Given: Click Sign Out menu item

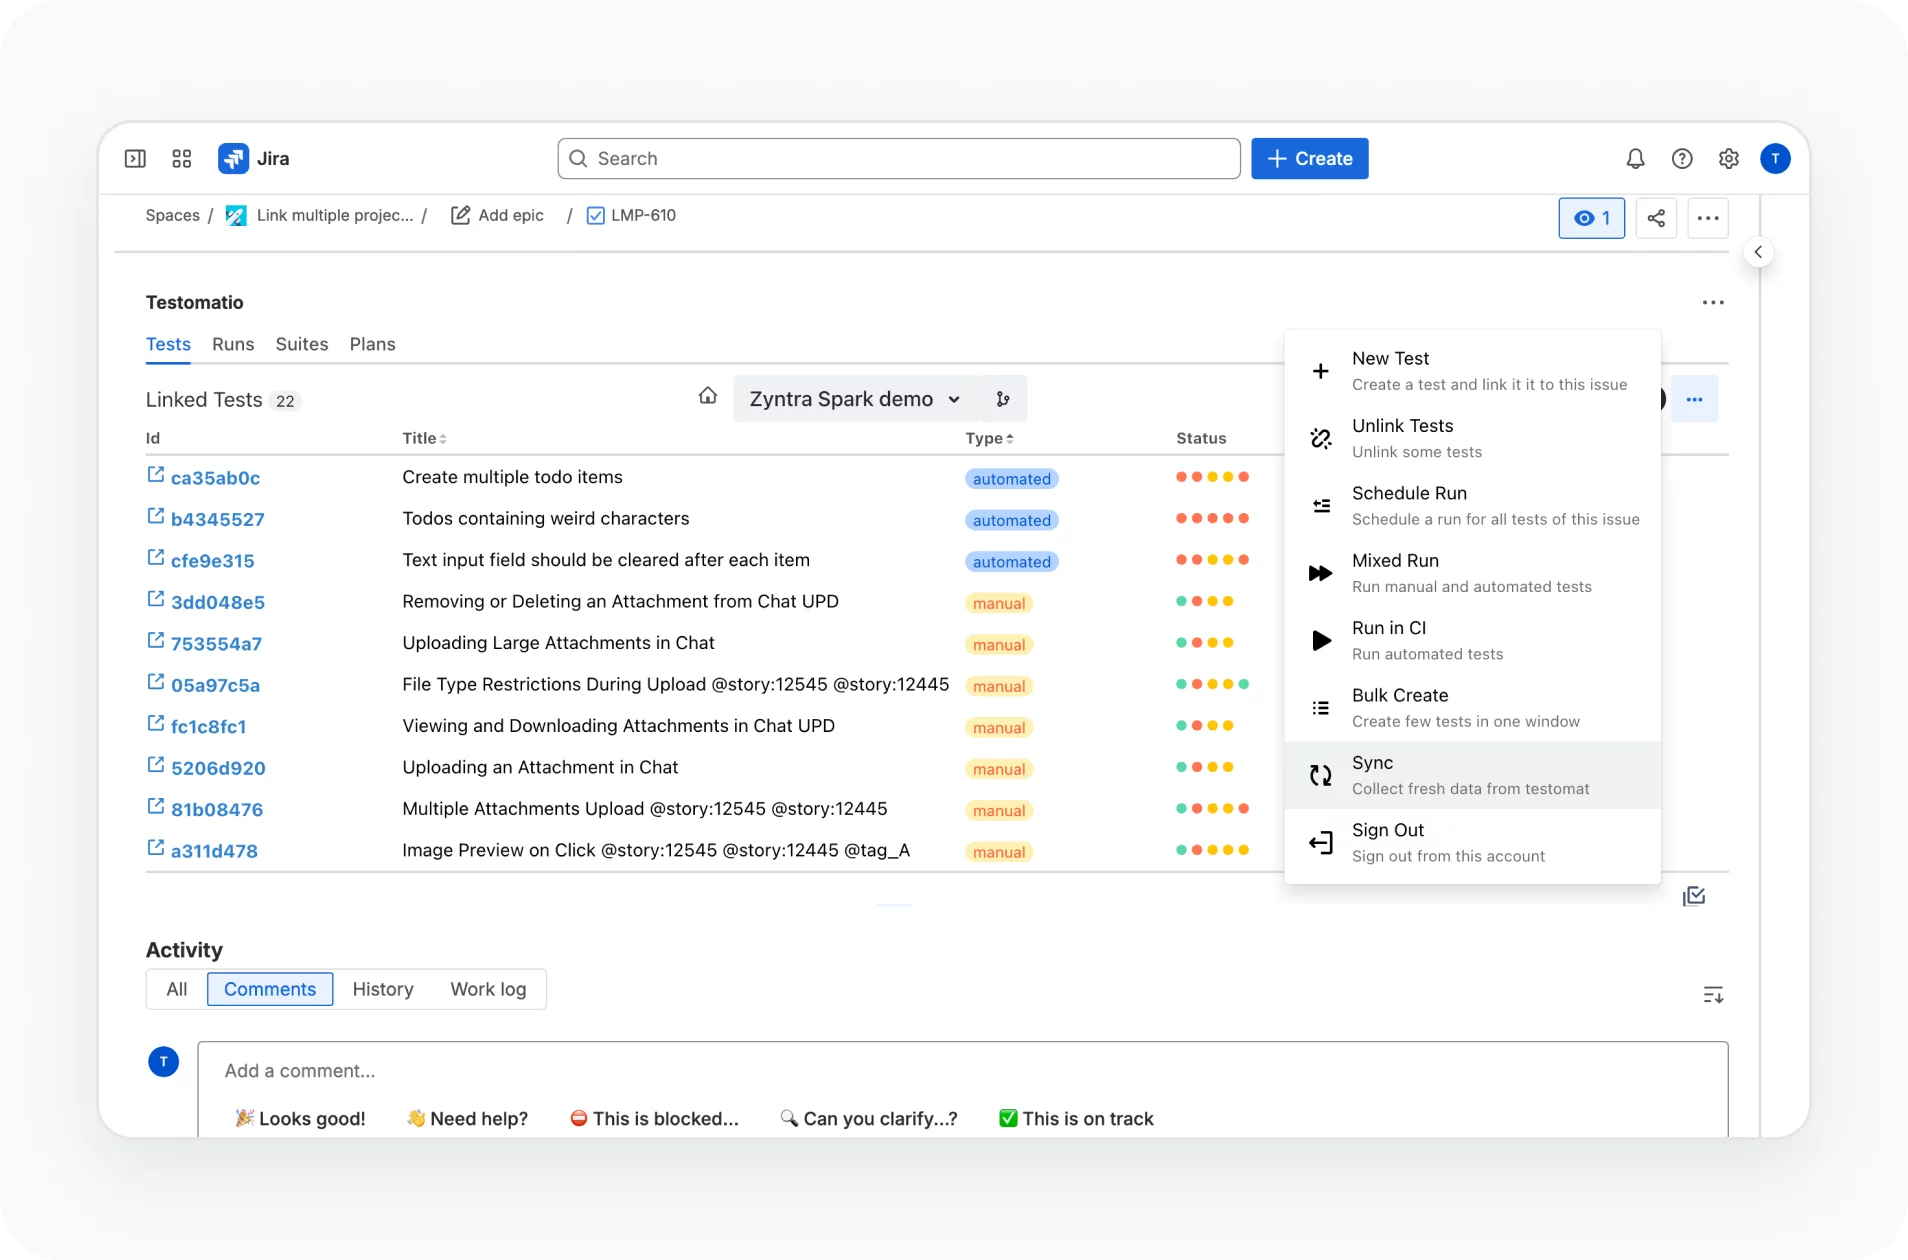Looking at the screenshot, I should [1472, 842].
